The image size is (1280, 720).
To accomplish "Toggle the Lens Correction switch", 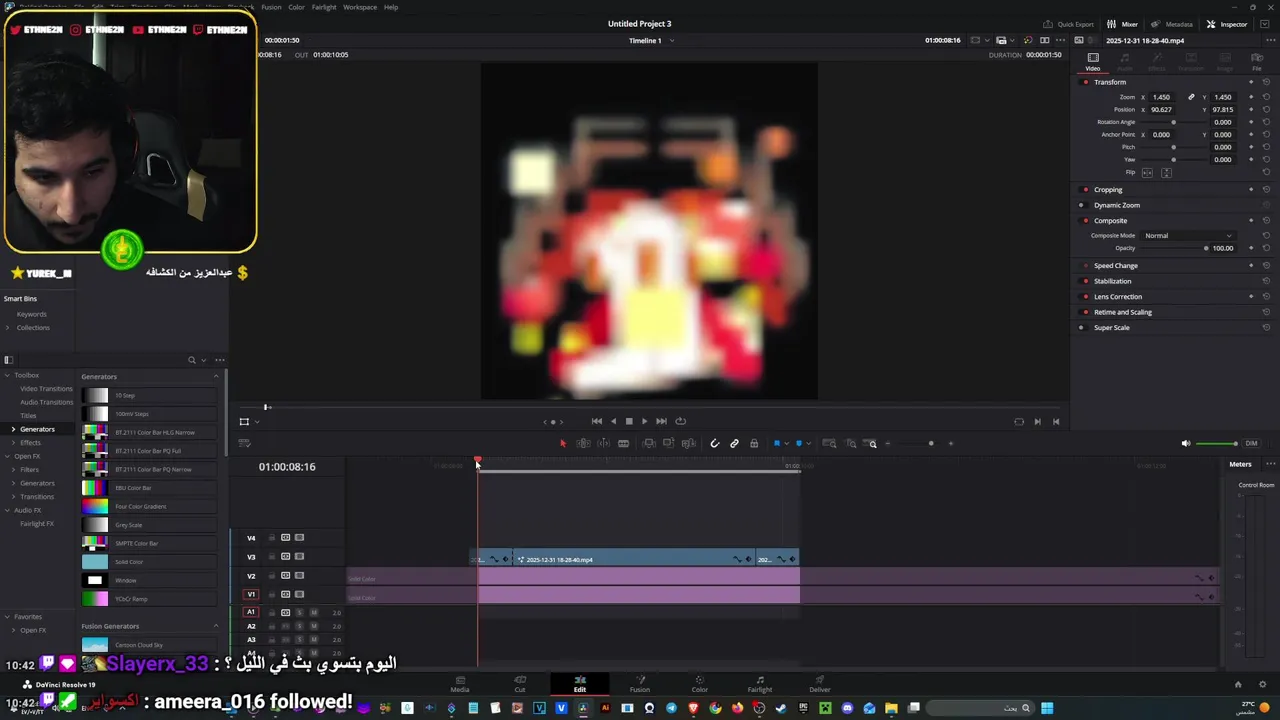I will coord(1086,296).
